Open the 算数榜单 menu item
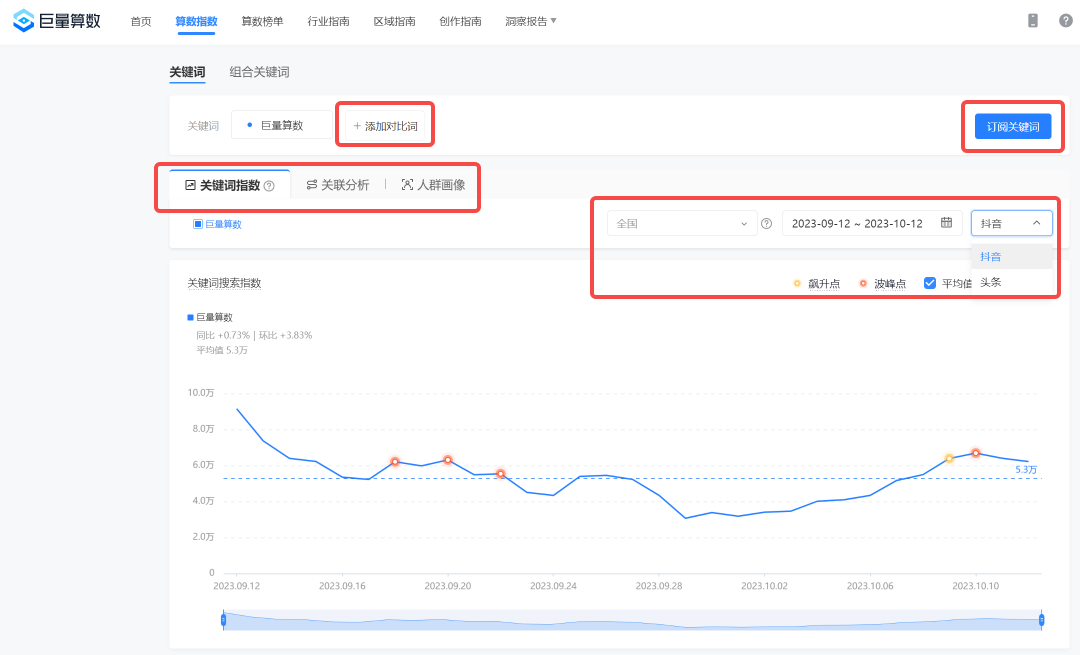 click(261, 19)
